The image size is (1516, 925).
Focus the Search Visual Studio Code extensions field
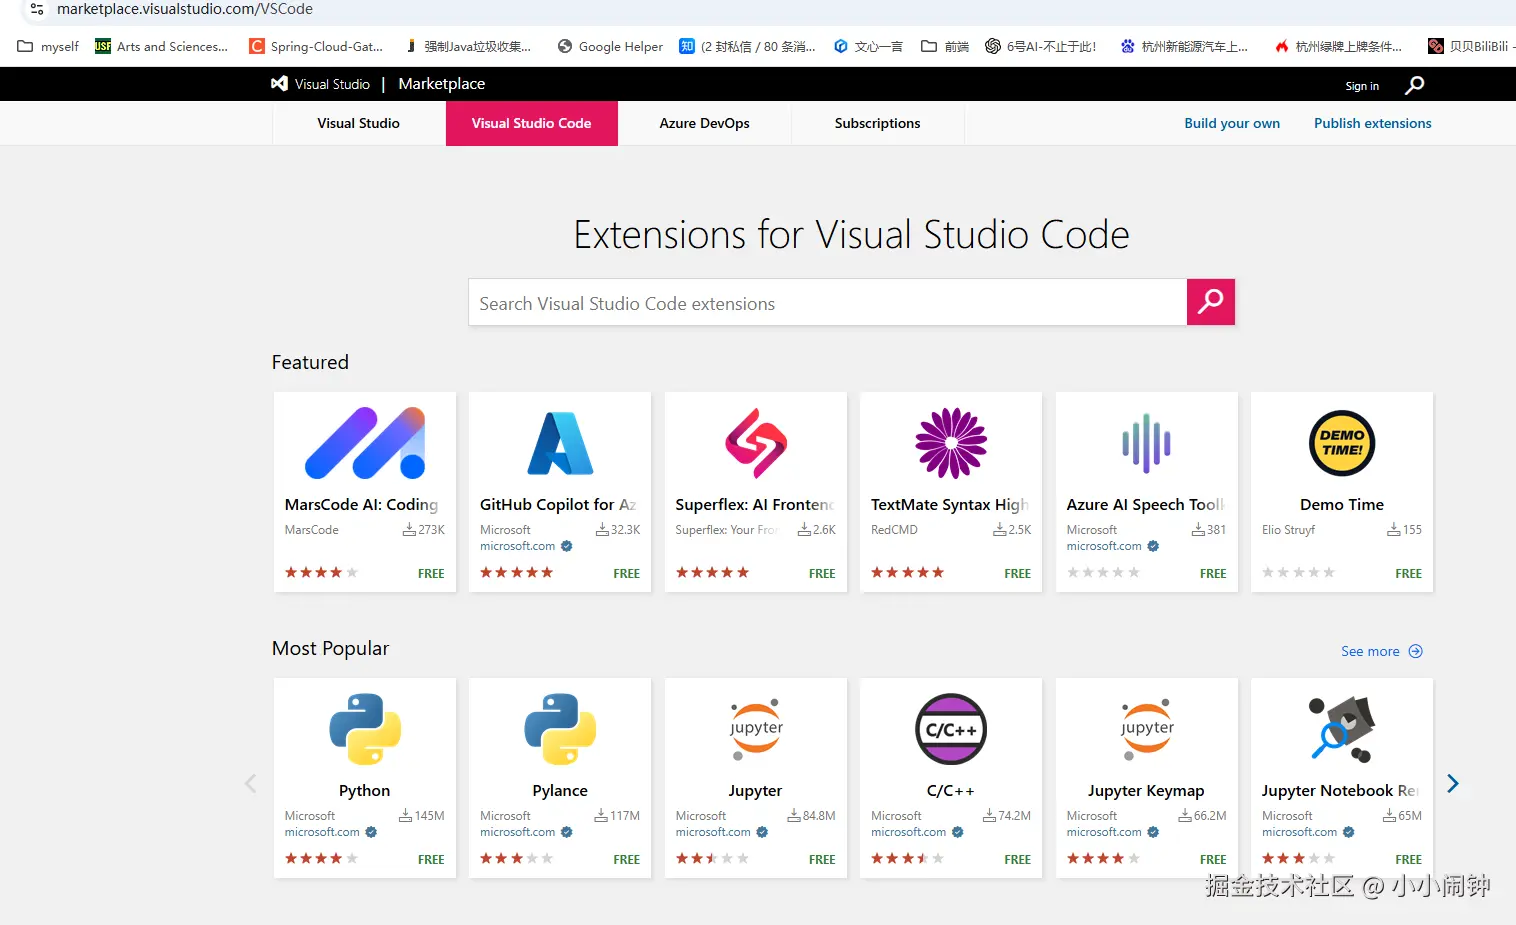[827, 303]
